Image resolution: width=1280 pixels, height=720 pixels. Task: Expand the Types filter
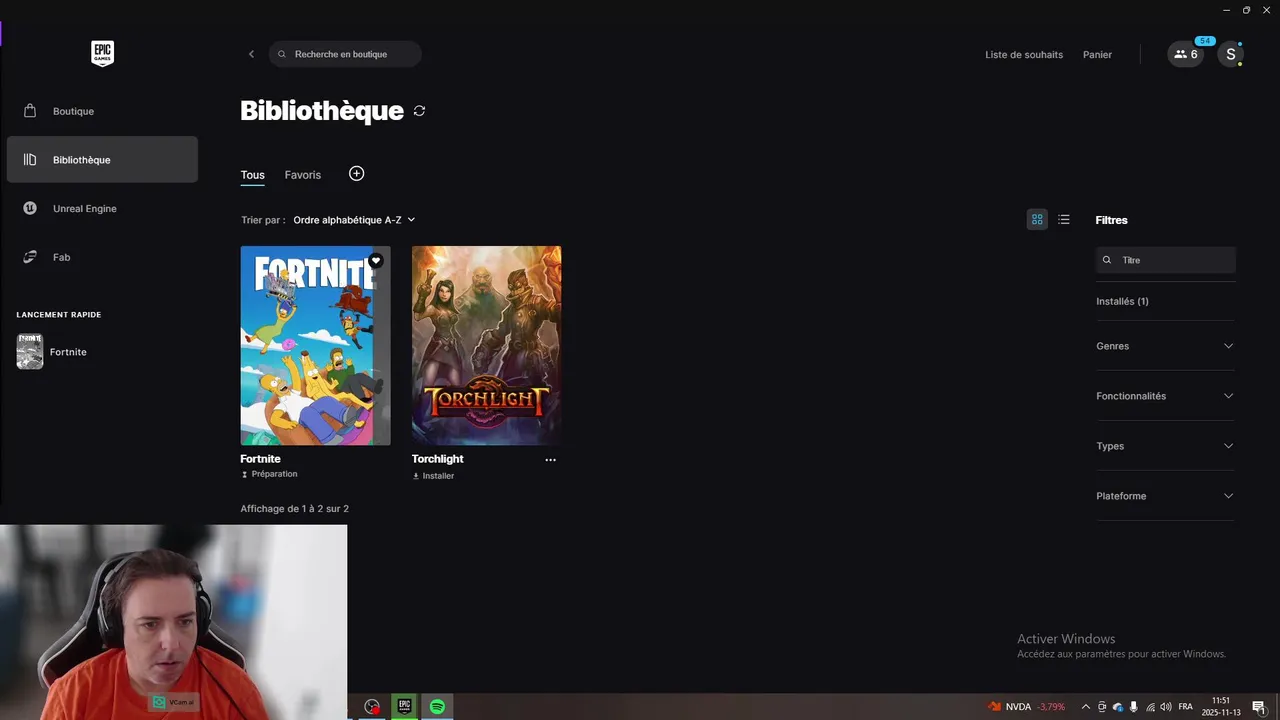[x=1165, y=446]
